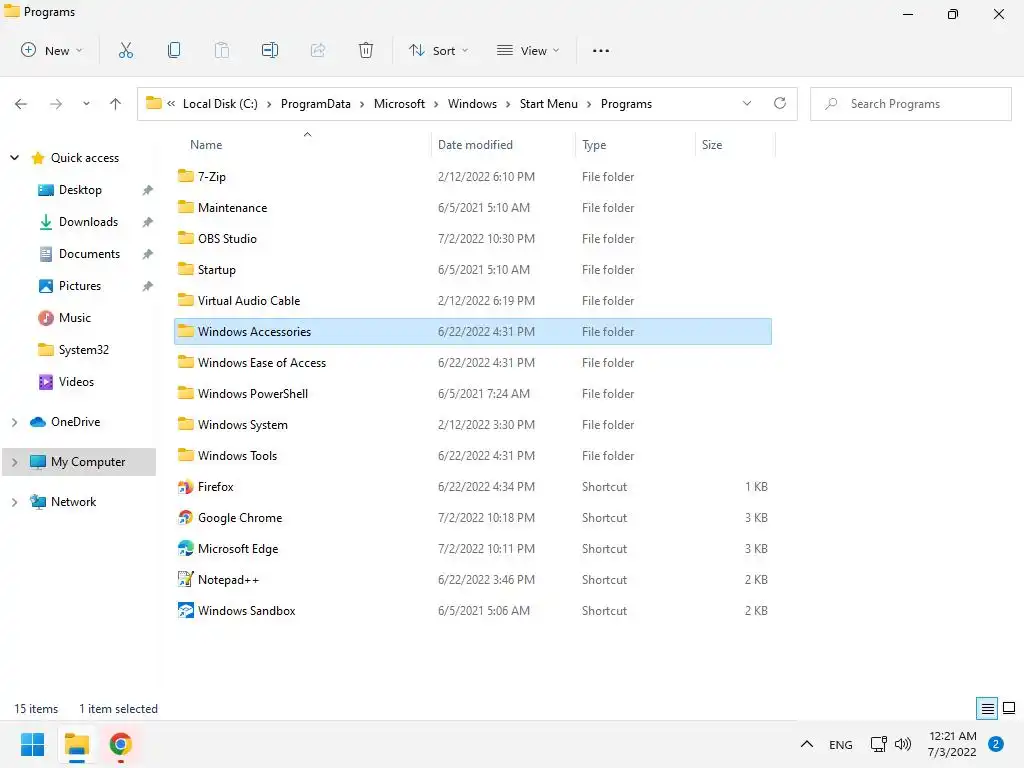This screenshot has height=768, width=1024.
Task: Select the OBS Studio folder
Action: (x=473, y=238)
